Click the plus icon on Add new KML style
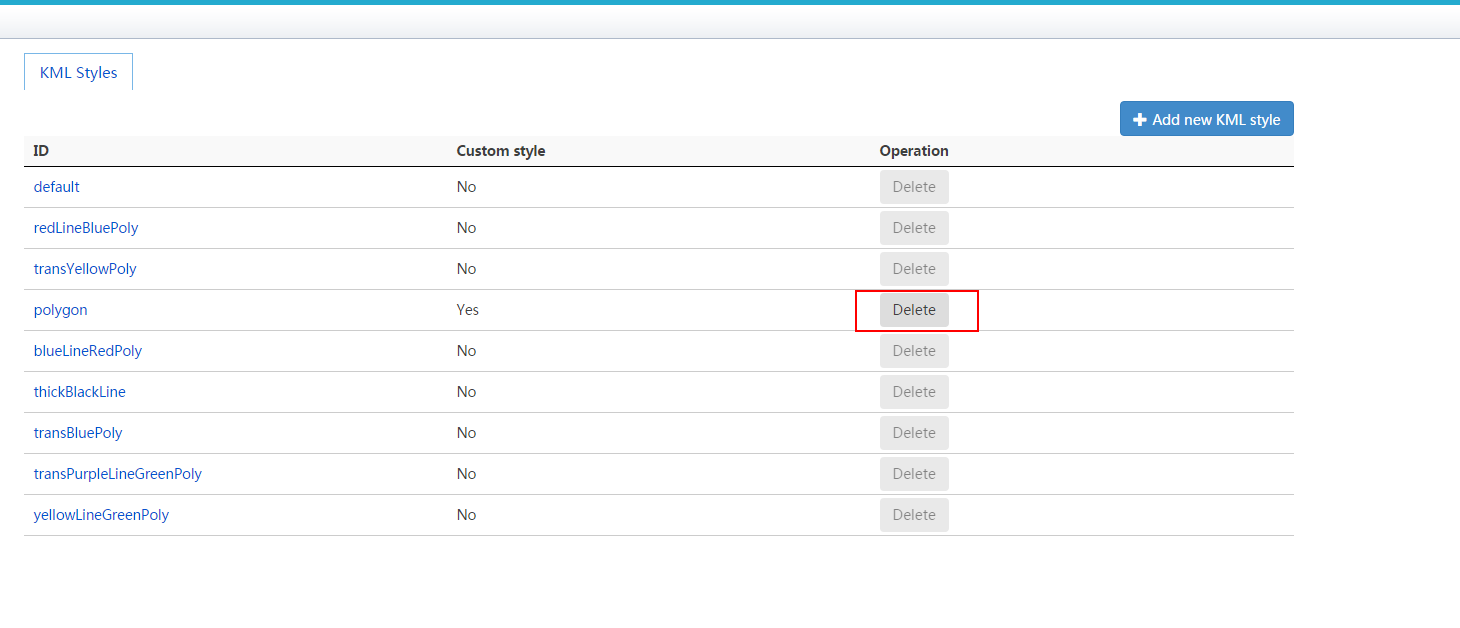This screenshot has width=1460, height=628. click(x=1139, y=119)
